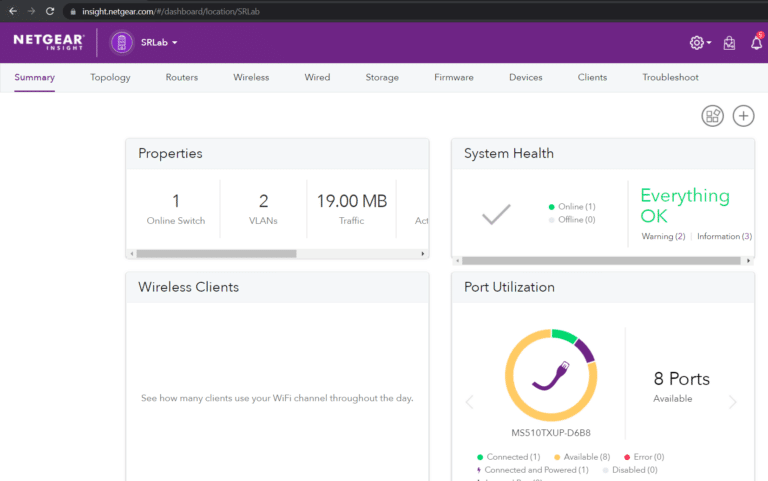Image resolution: width=768 pixels, height=481 pixels.
Task: Open the Firmware tab
Action: point(454,77)
